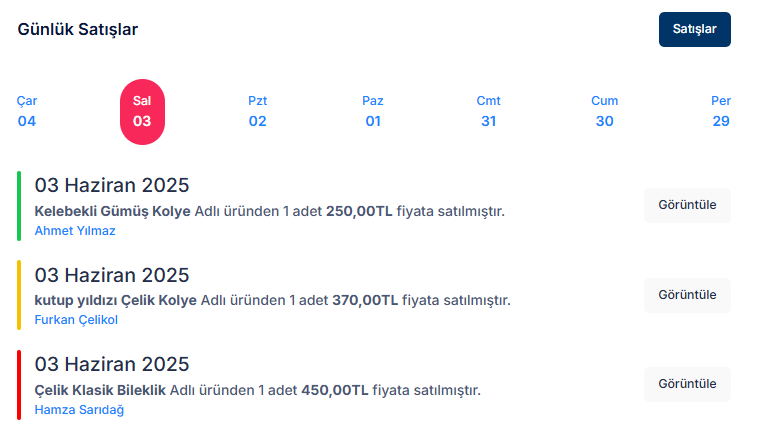Viewport: 757px width, 434px height.
Task: Click the green status bar beside the first sale
Action: coord(19,206)
